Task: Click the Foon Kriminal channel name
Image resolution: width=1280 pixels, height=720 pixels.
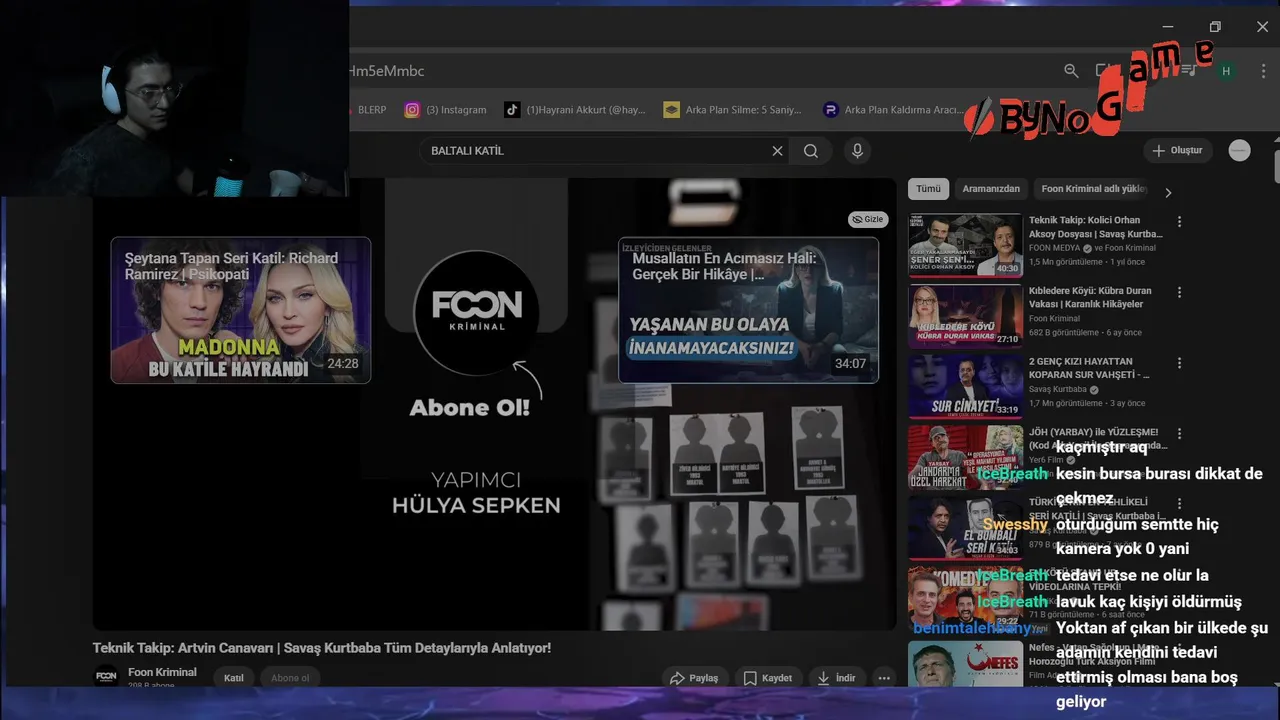Action: (x=162, y=672)
